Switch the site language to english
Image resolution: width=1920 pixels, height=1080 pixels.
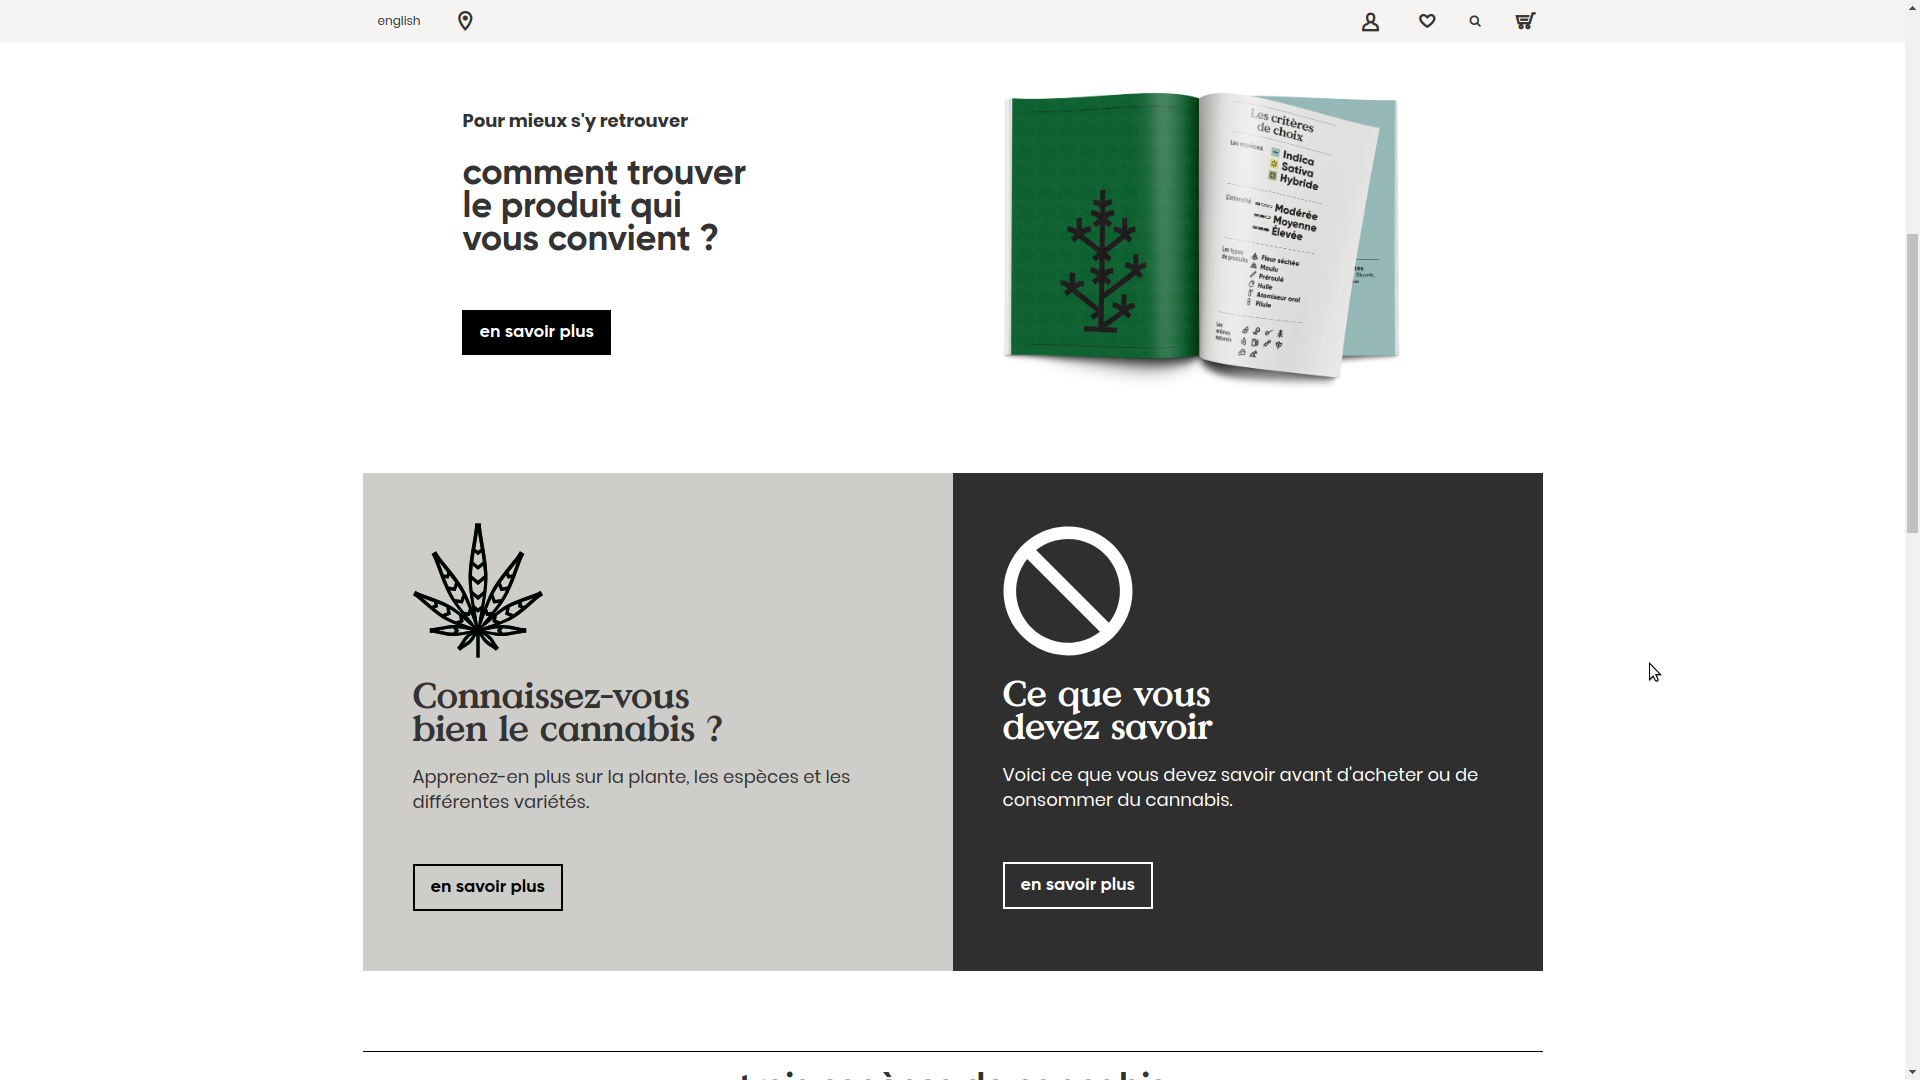point(399,21)
